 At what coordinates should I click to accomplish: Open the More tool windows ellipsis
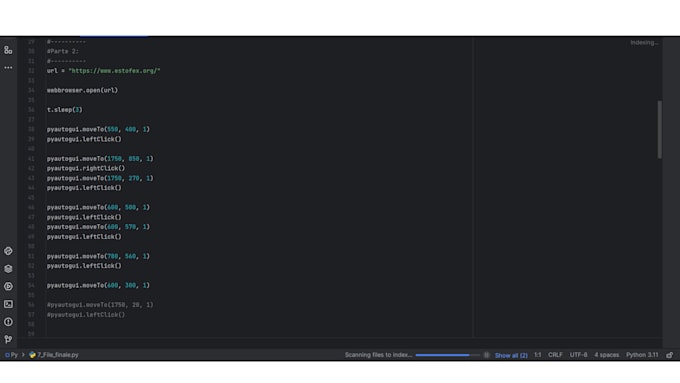click(x=8, y=68)
